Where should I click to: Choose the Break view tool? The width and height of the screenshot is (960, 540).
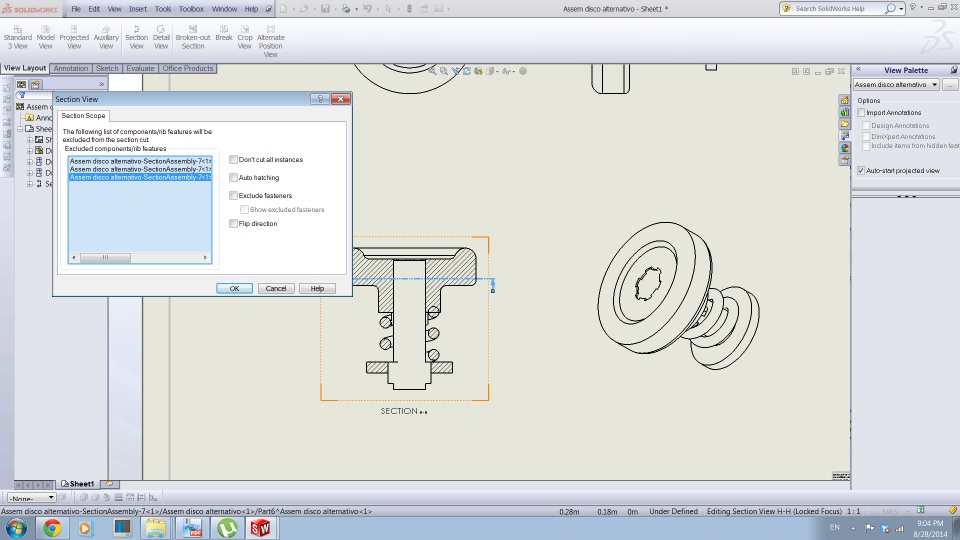[224, 34]
